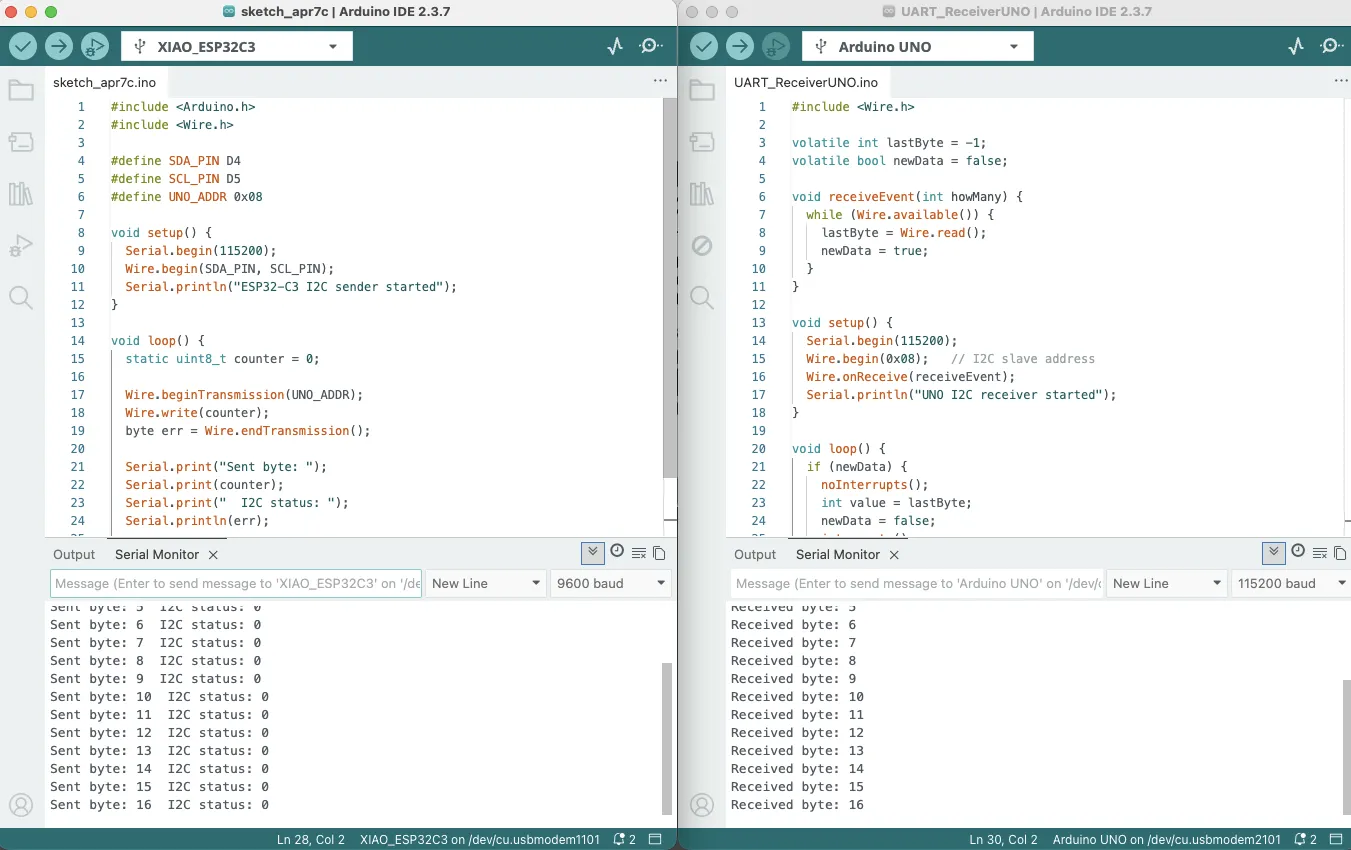This screenshot has height=850, width=1351.
Task: Click code line '#define UNO_ADDR 0x08'
Action: pos(186,197)
